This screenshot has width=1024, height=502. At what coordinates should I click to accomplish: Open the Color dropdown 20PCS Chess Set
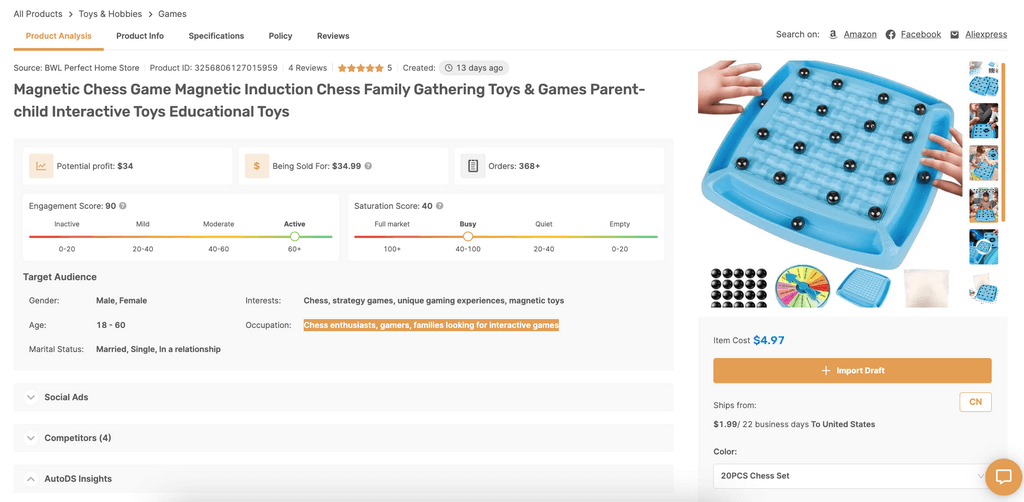tap(852, 475)
